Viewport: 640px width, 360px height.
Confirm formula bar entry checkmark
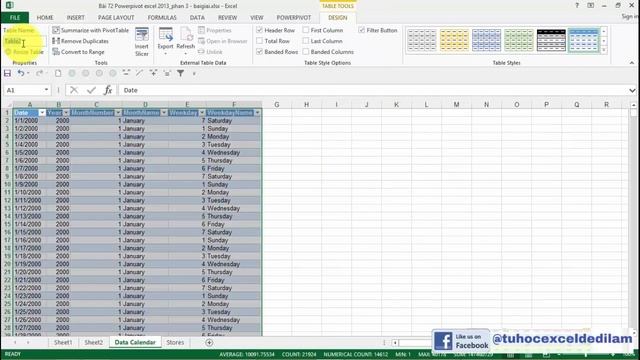(91, 90)
